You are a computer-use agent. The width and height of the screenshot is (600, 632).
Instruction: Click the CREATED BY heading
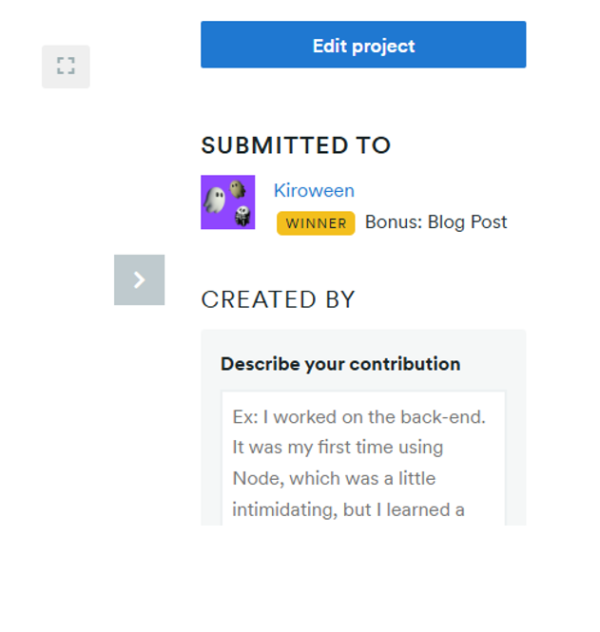click(x=278, y=299)
